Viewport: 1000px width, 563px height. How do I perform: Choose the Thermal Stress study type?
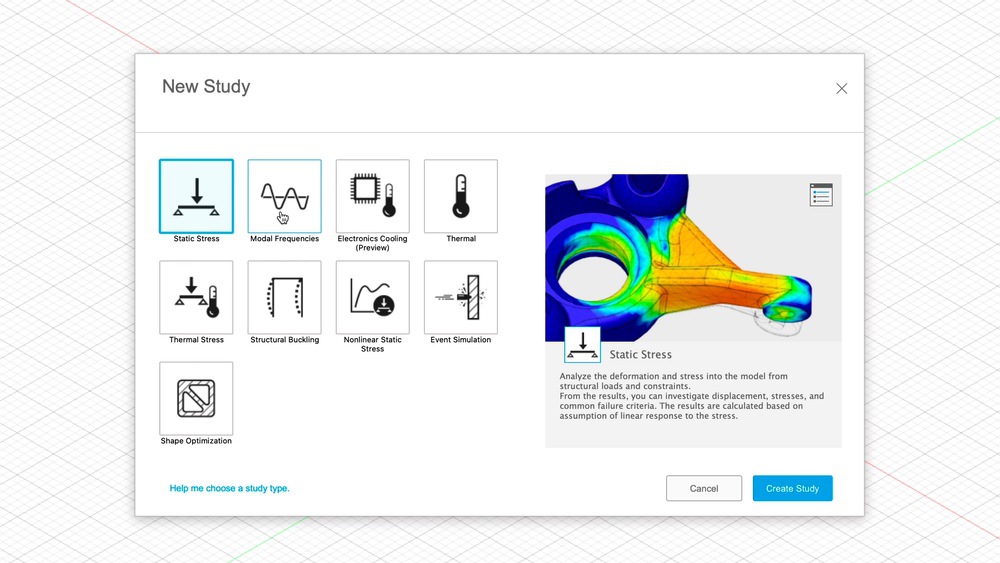[196, 297]
